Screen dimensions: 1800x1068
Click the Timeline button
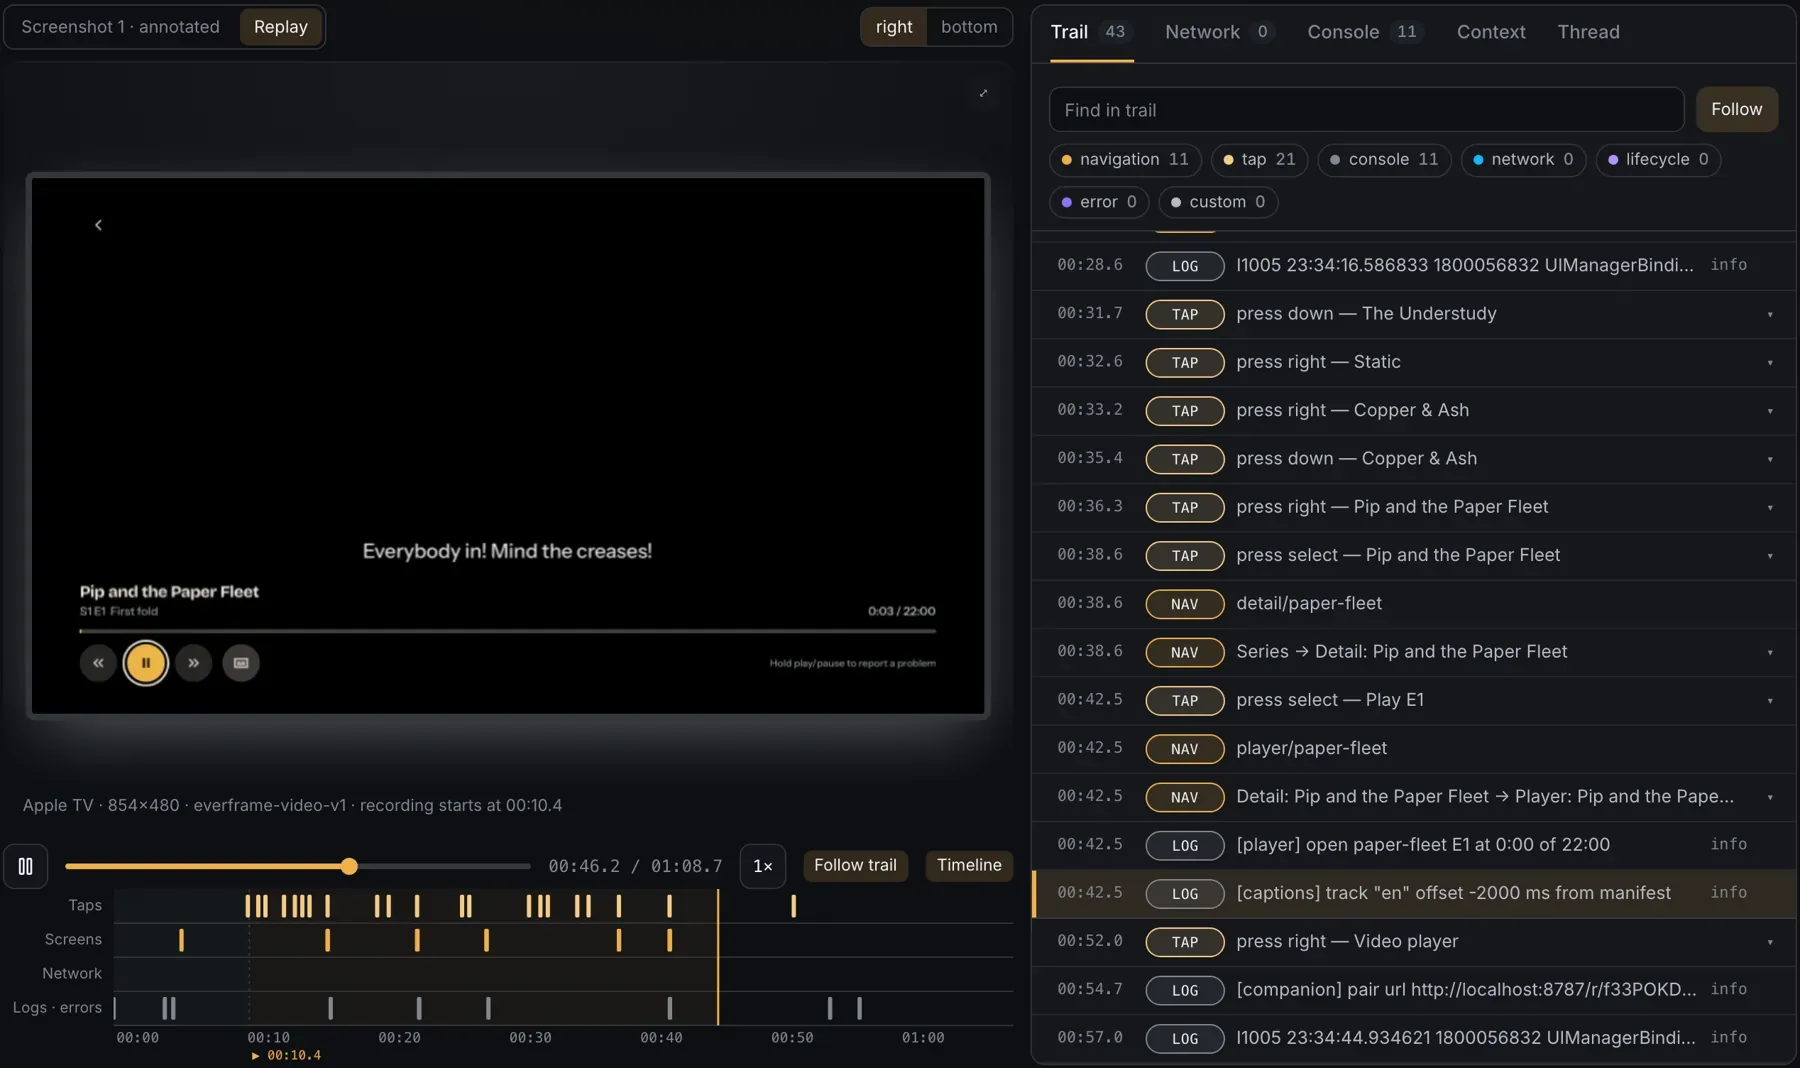969,865
